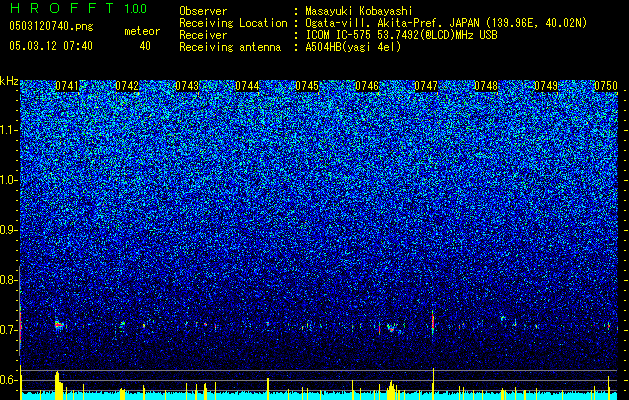The height and width of the screenshot is (400, 629).
Task: Click the bright meteor echo after 0741
Action: tap(59, 325)
